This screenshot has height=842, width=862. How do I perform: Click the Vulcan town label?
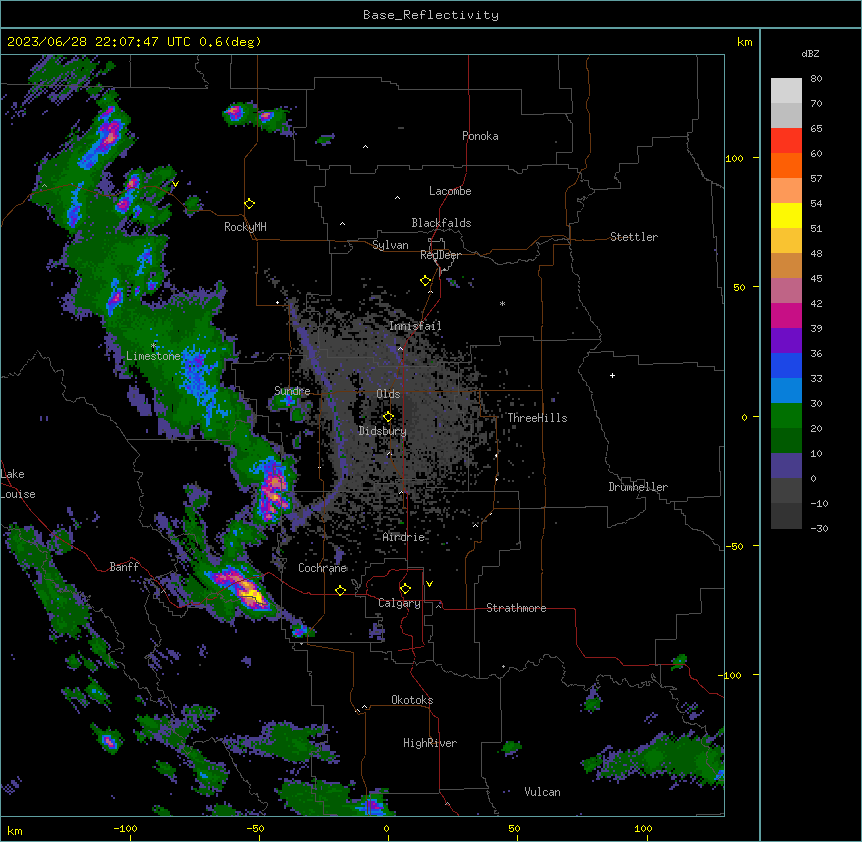tap(542, 792)
